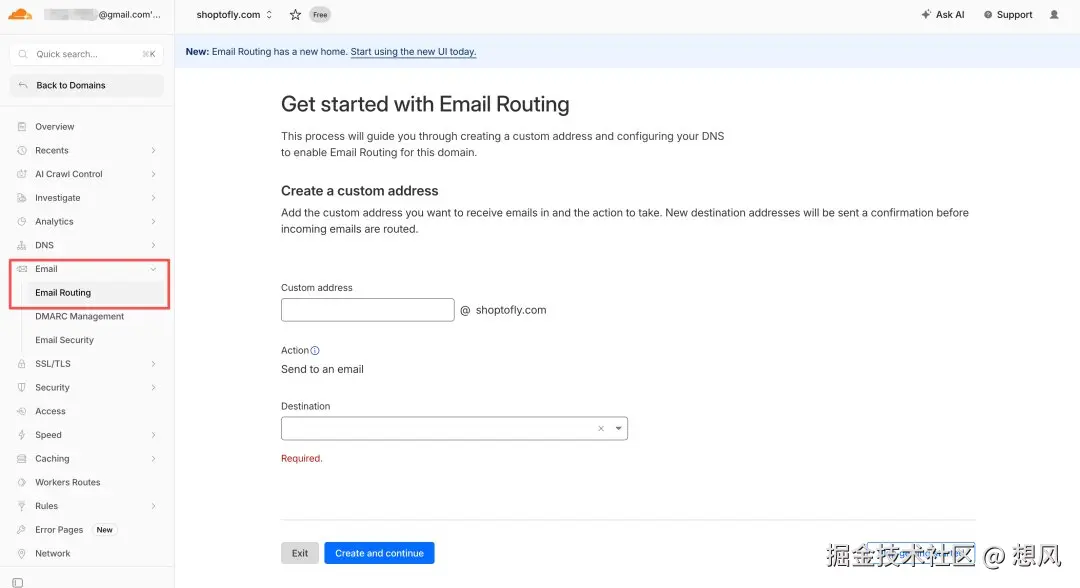Click the Workers Routes icon
Viewport: 1080px width, 588px height.
pyautogui.click(x=21, y=483)
